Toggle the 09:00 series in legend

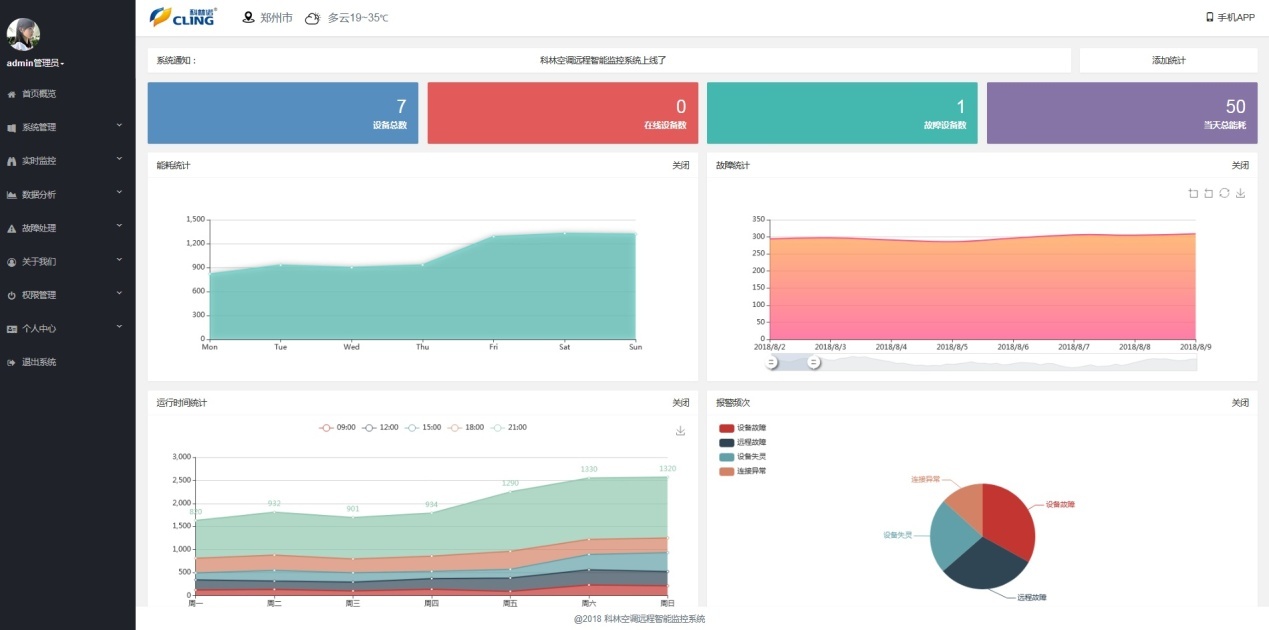pos(338,428)
